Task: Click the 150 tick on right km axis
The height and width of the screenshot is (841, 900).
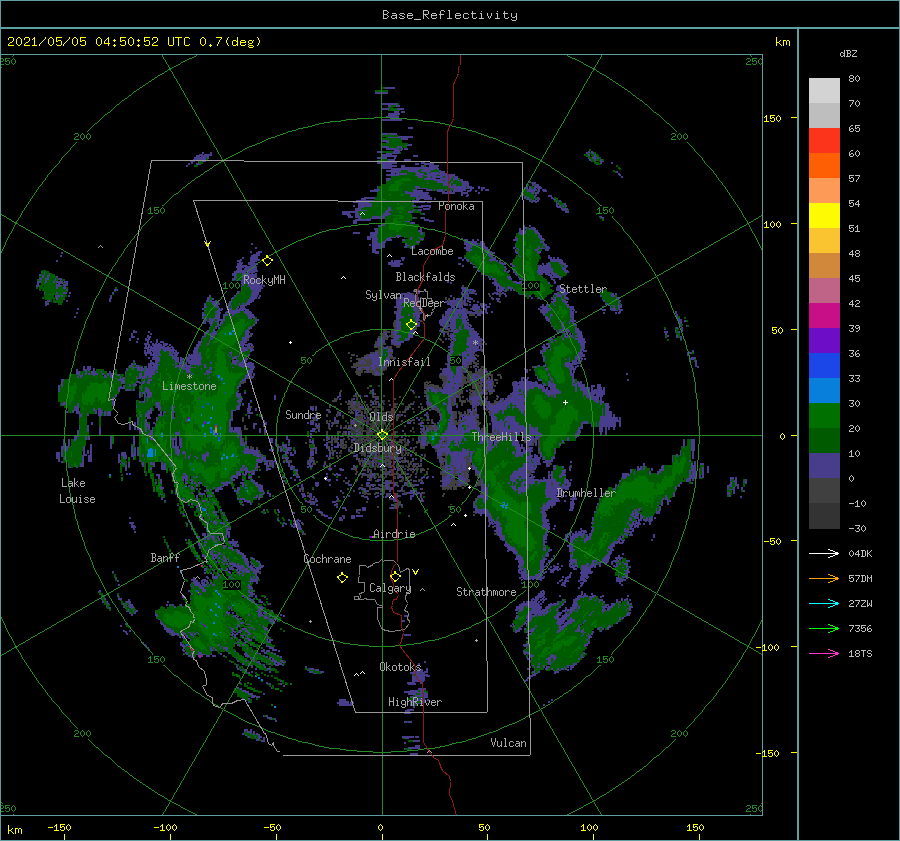Action: click(x=773, y=119)
